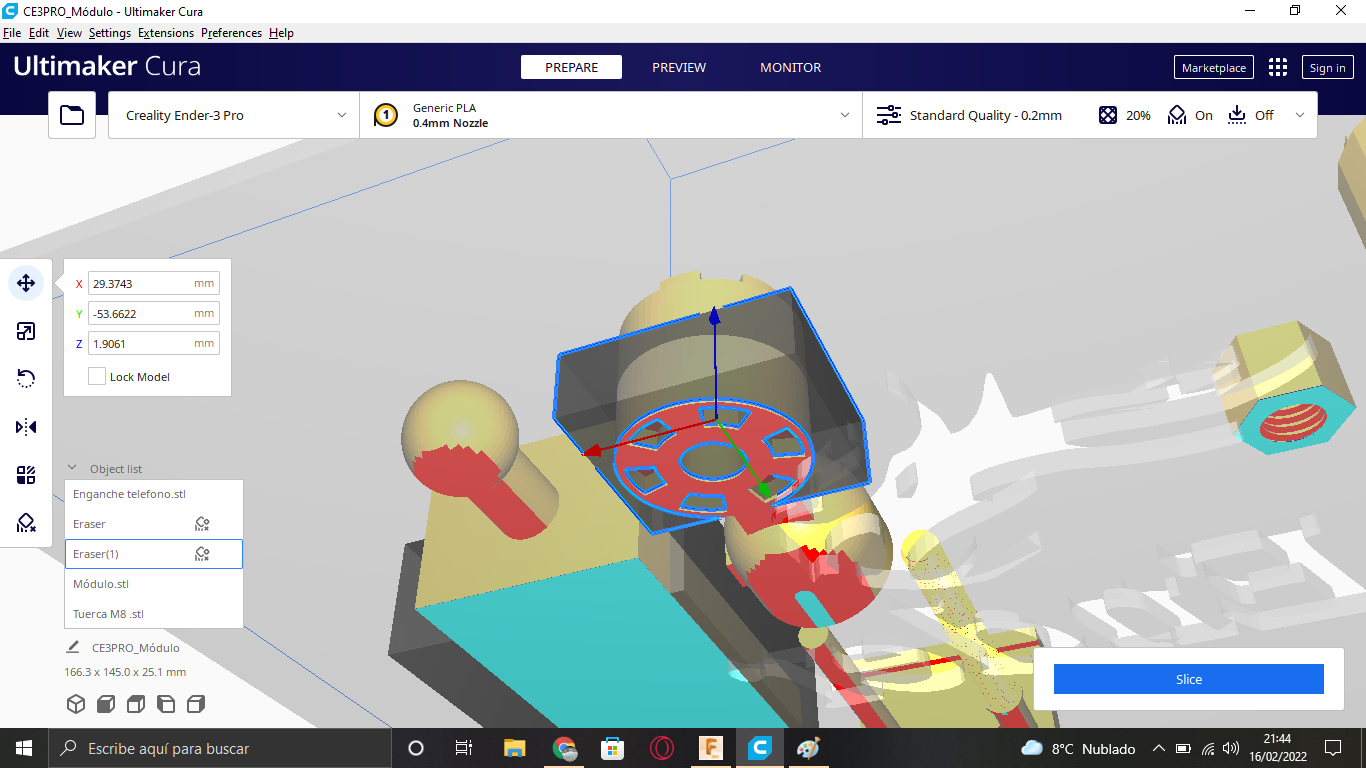Viewport: 1366px width, 768px height.
Task: Expand the print settings panel chevron
Action: [1300, 115]
